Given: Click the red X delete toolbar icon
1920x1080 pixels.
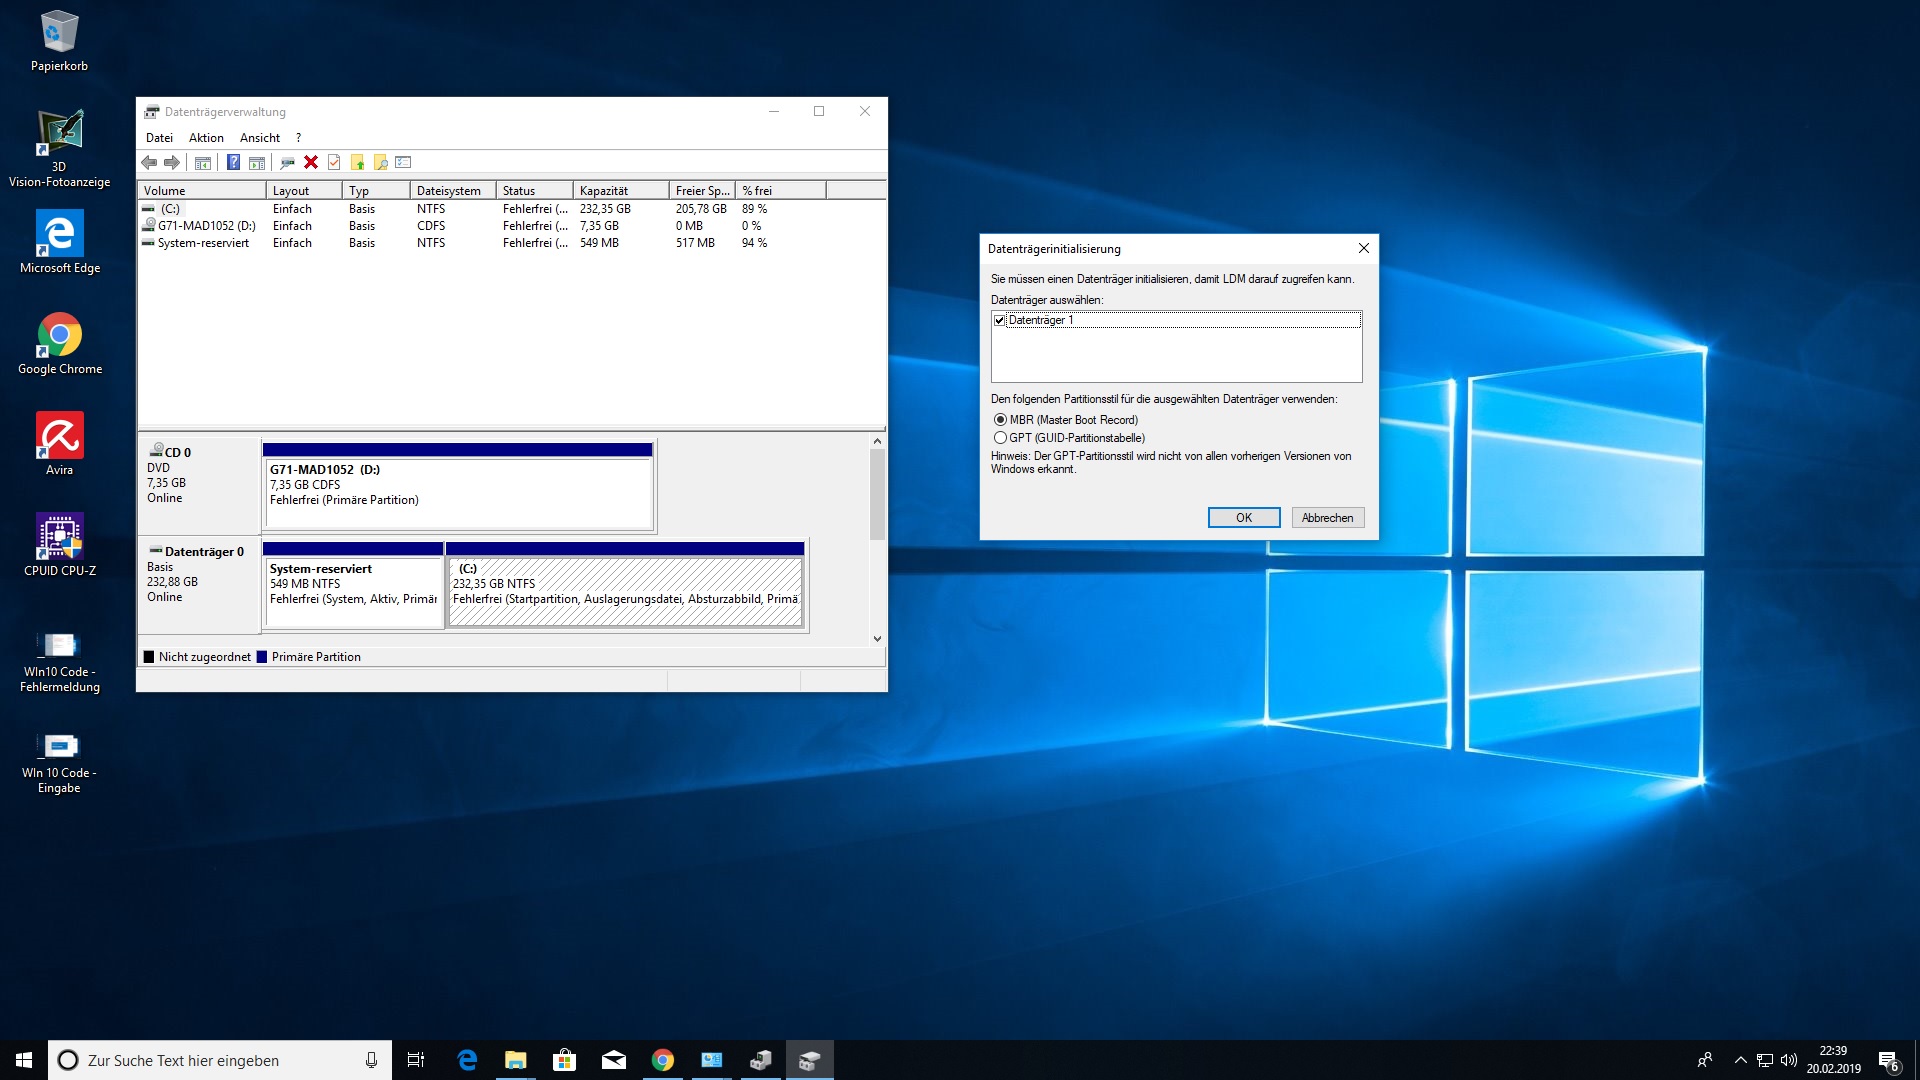Looking at the screenshot, I should [x=311, y=162].
